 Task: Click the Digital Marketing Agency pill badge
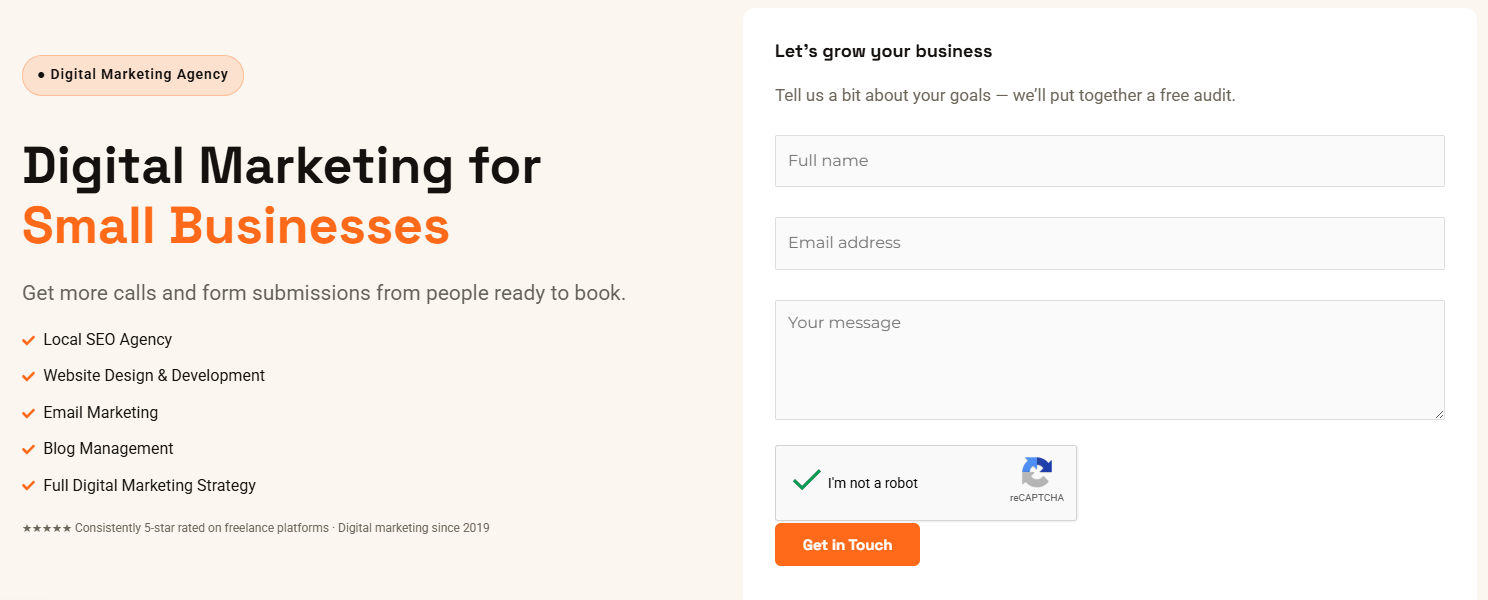tap(133, 75)
